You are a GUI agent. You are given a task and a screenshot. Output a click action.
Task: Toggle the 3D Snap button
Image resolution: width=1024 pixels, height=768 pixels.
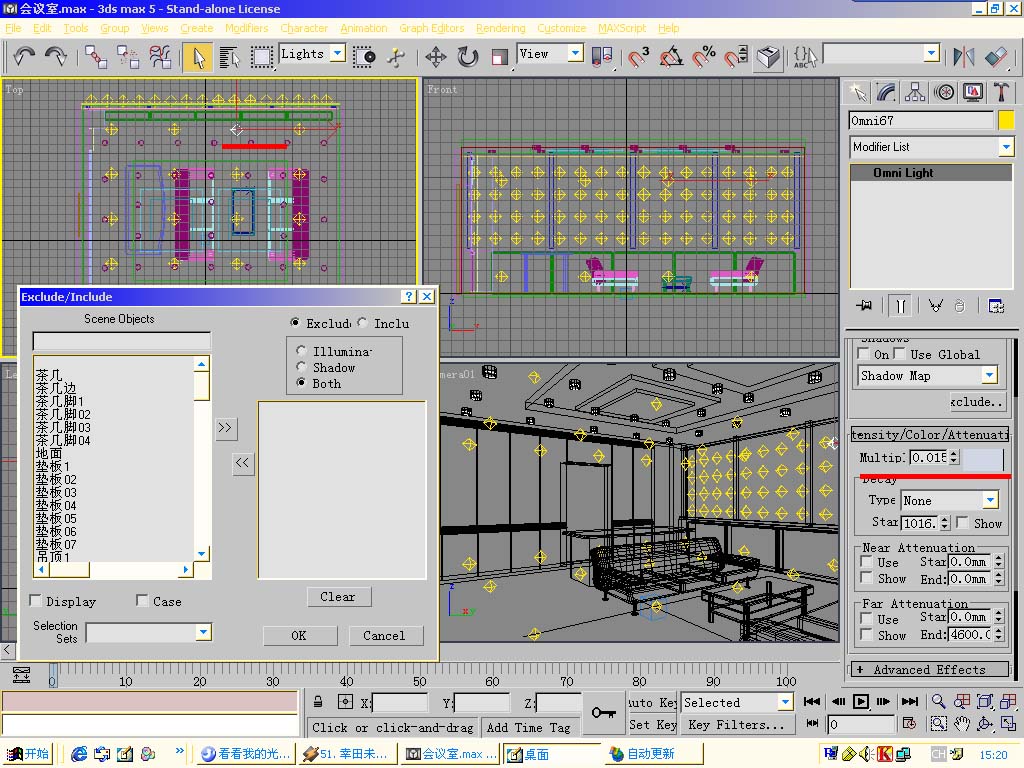[x=639, y=56]
